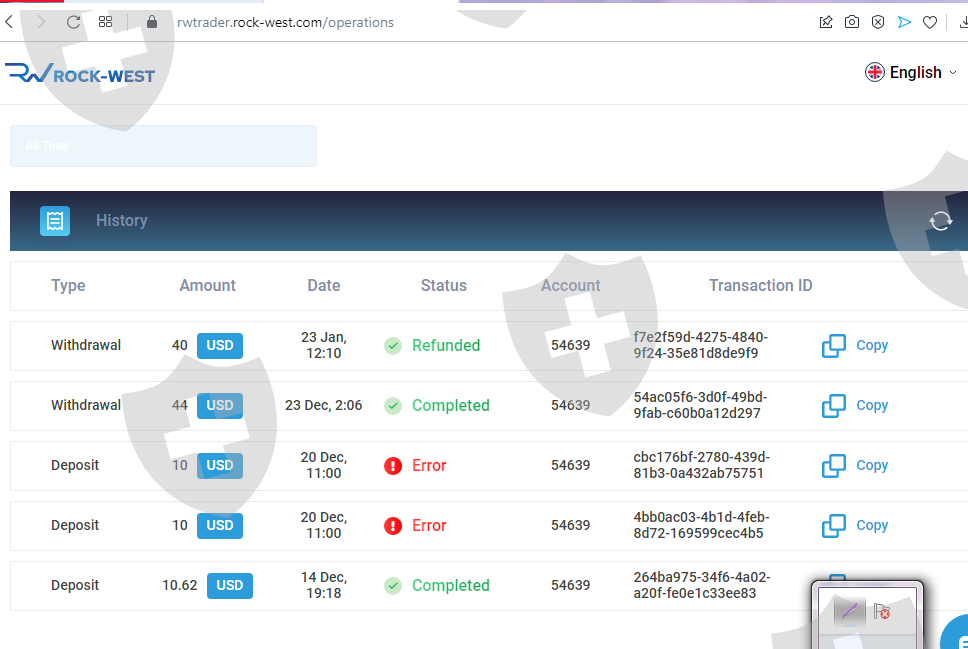Click the browser address bar URL
This screenshot has width=968, height=649.
click(285, 22)
